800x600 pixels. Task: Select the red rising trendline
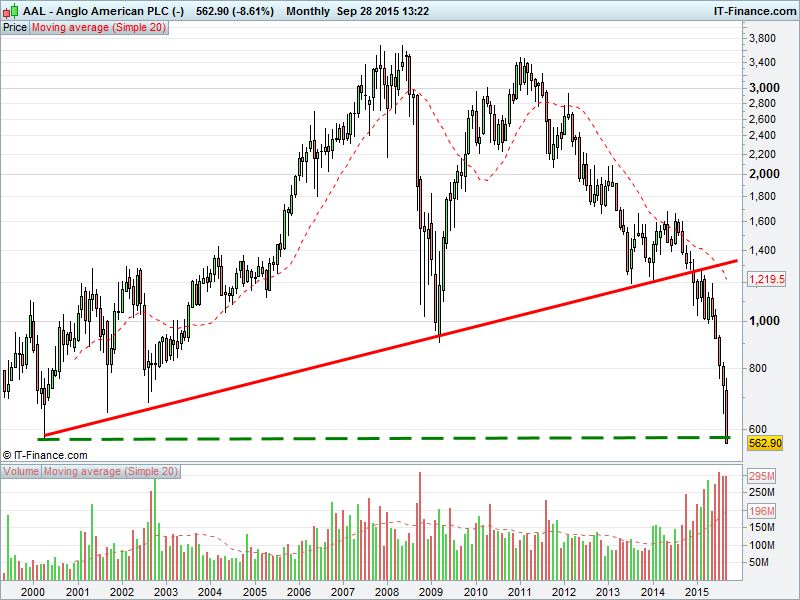pos(391,348)
